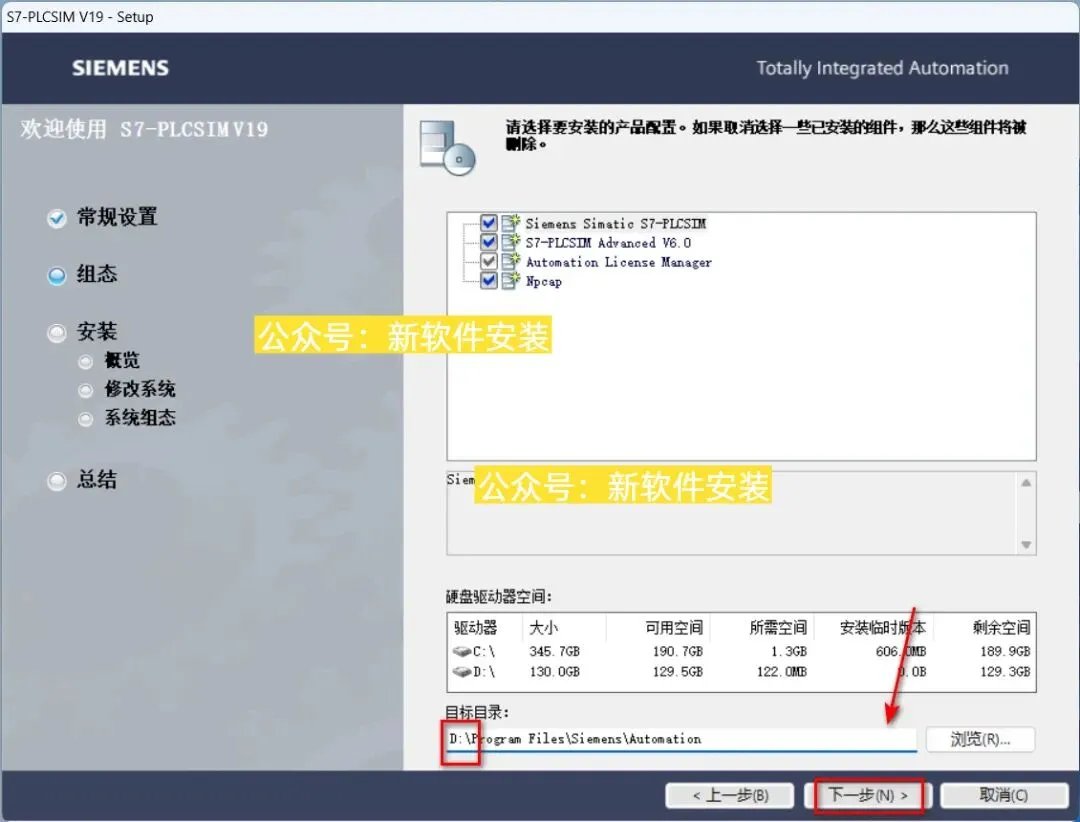Click the Npcap package icon
The width and height of the screenshot is (1080, 822).
(510, 280)
